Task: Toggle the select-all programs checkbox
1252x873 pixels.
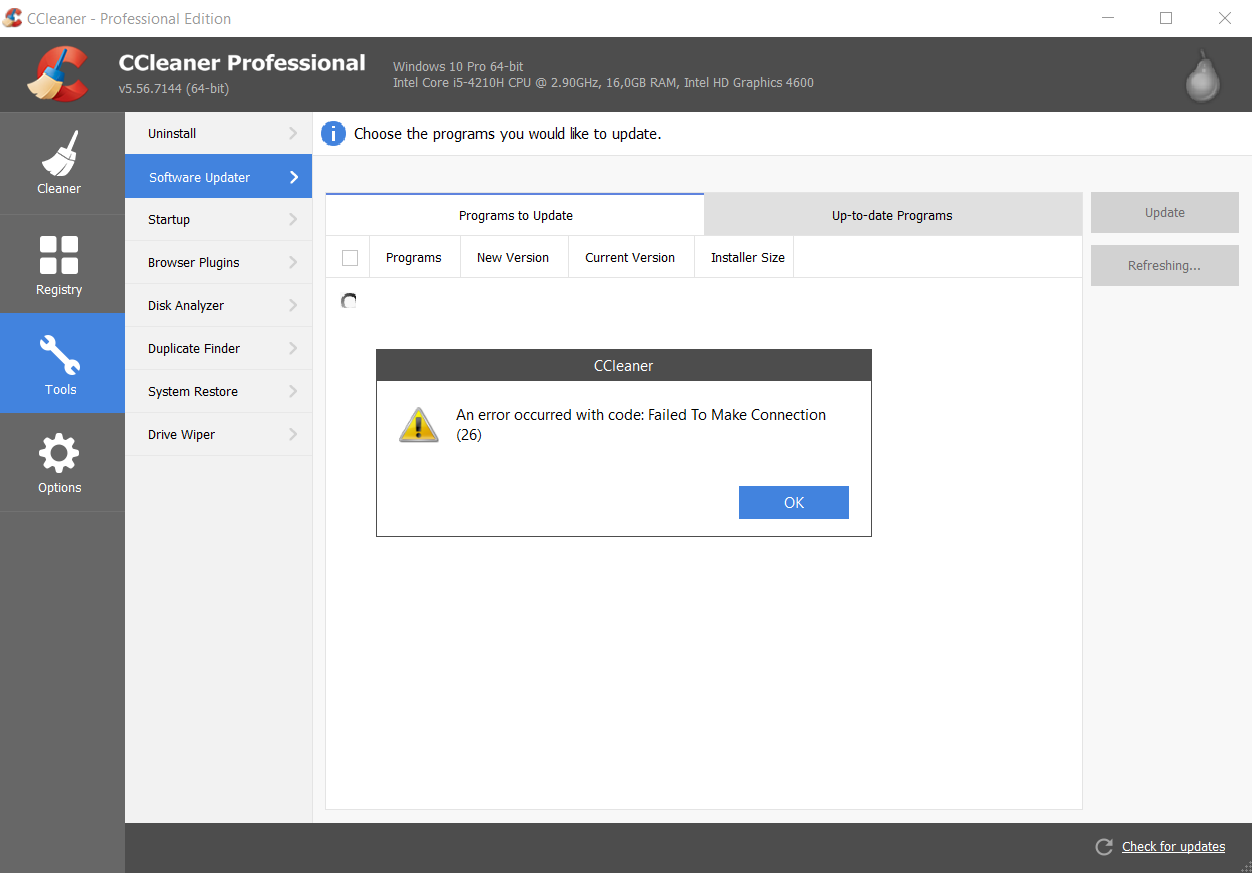Action: (x=350, y=258)
